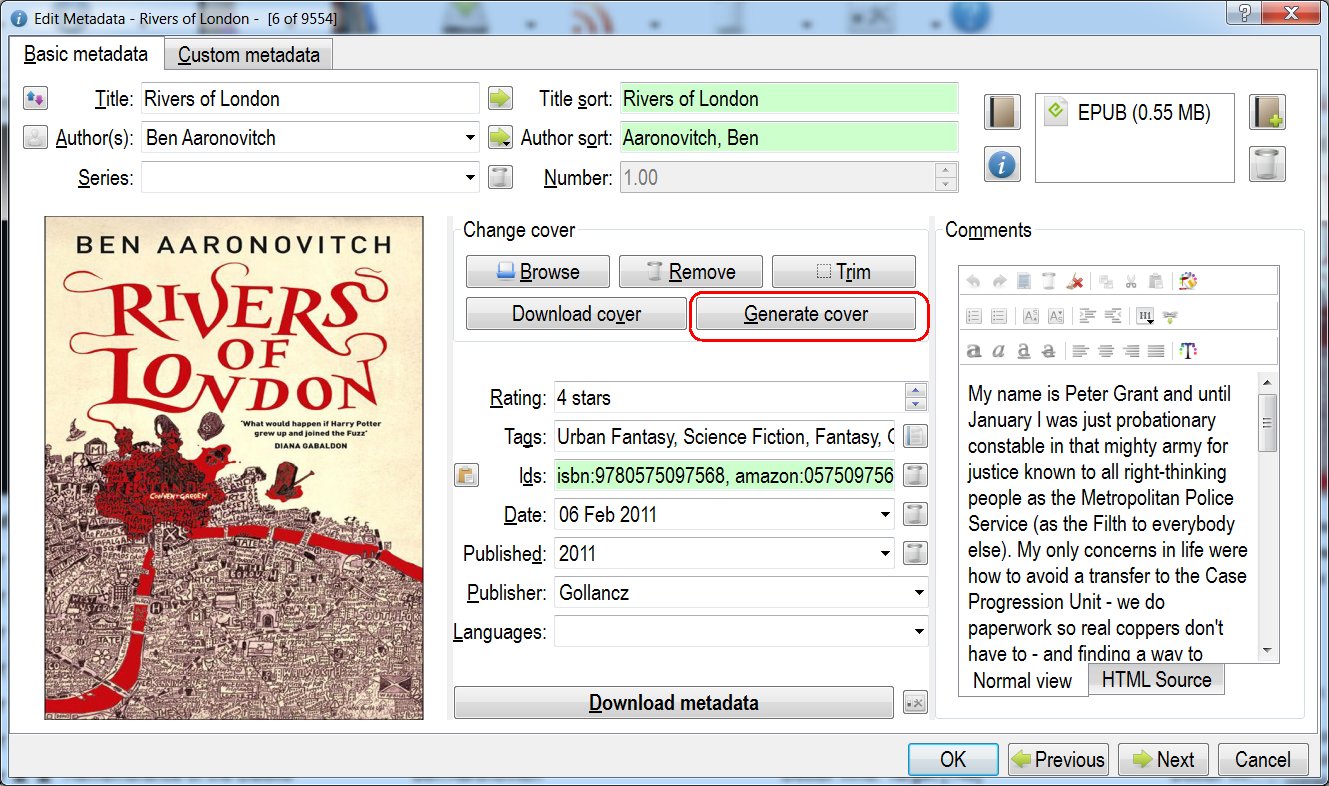Add a new format to this book
The height and width of the screenshot is (786, 1329).
point(1267,112)
